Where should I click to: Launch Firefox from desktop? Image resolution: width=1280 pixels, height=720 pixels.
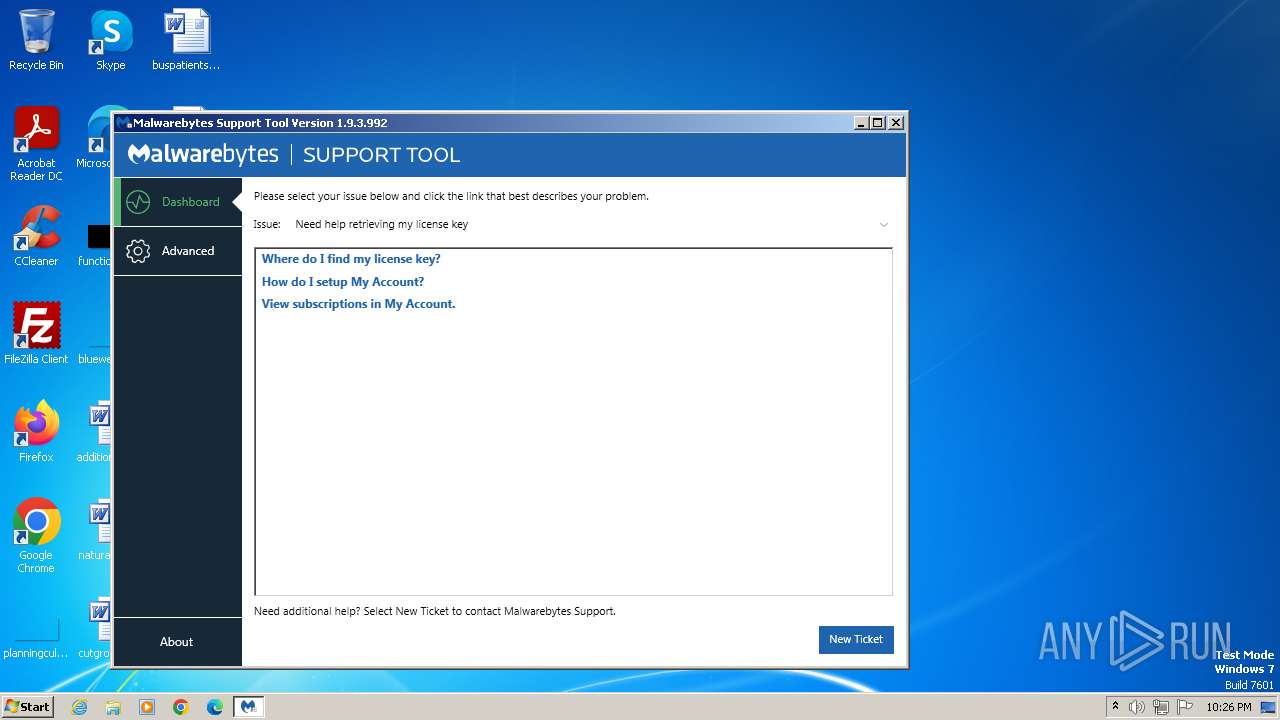tap(36, 431)
